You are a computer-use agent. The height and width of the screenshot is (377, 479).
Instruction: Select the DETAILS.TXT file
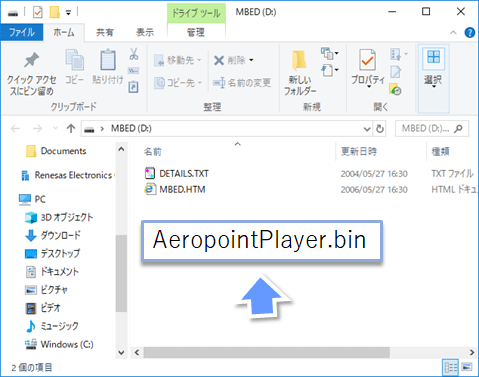coord(184,173)
